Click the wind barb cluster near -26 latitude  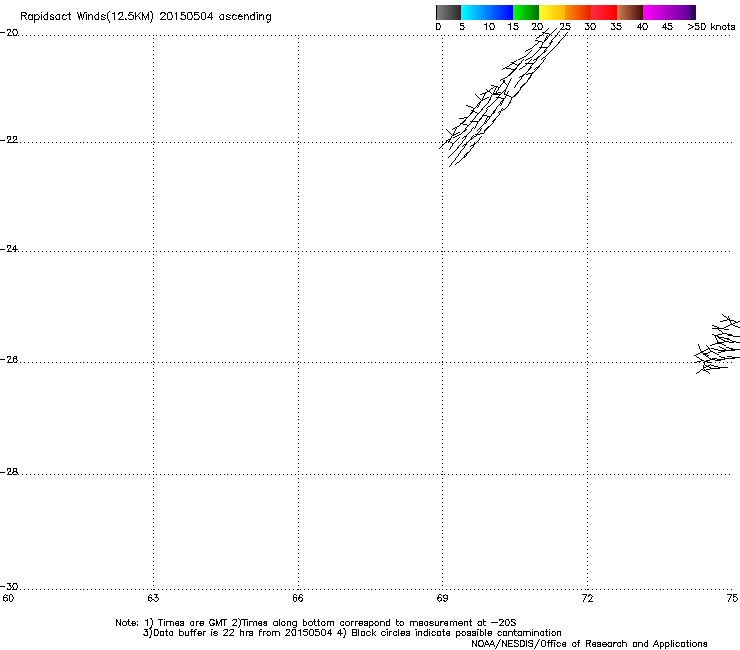[x=717, y=344]
